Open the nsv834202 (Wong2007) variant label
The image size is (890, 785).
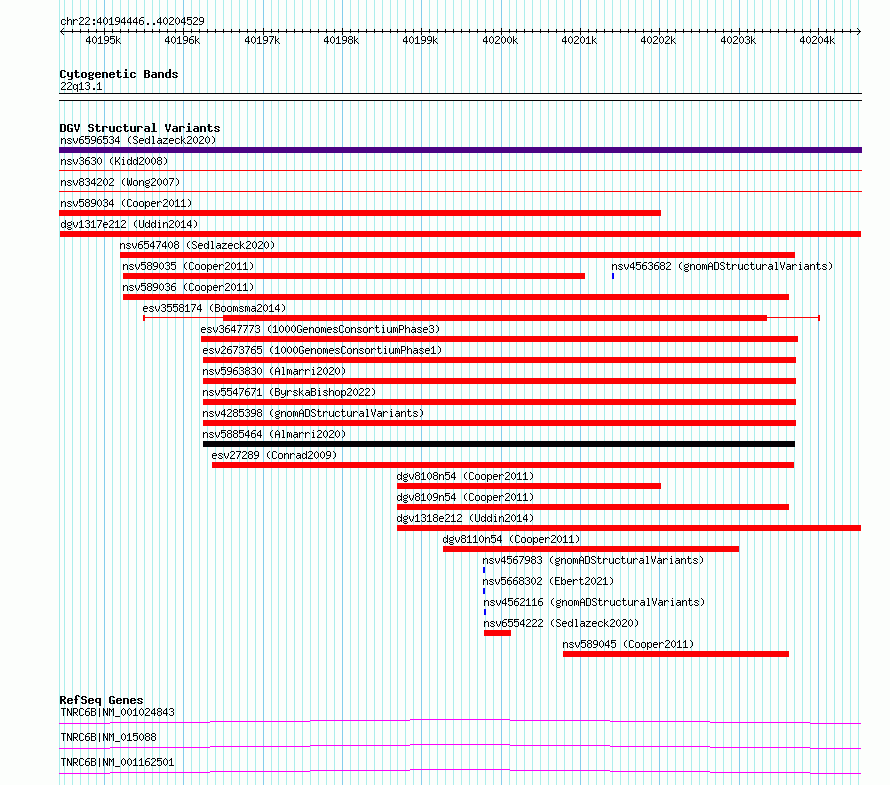(120, 182)
